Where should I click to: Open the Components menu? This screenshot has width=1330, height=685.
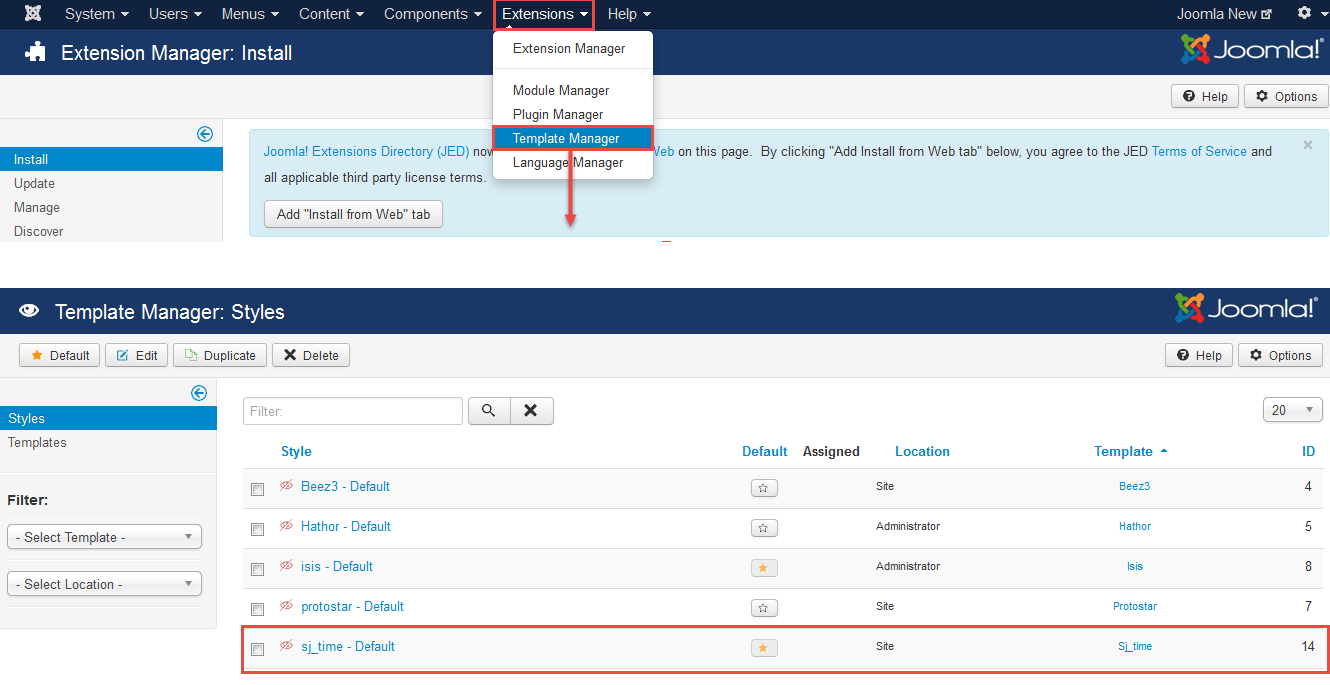[x=433, y=14]
